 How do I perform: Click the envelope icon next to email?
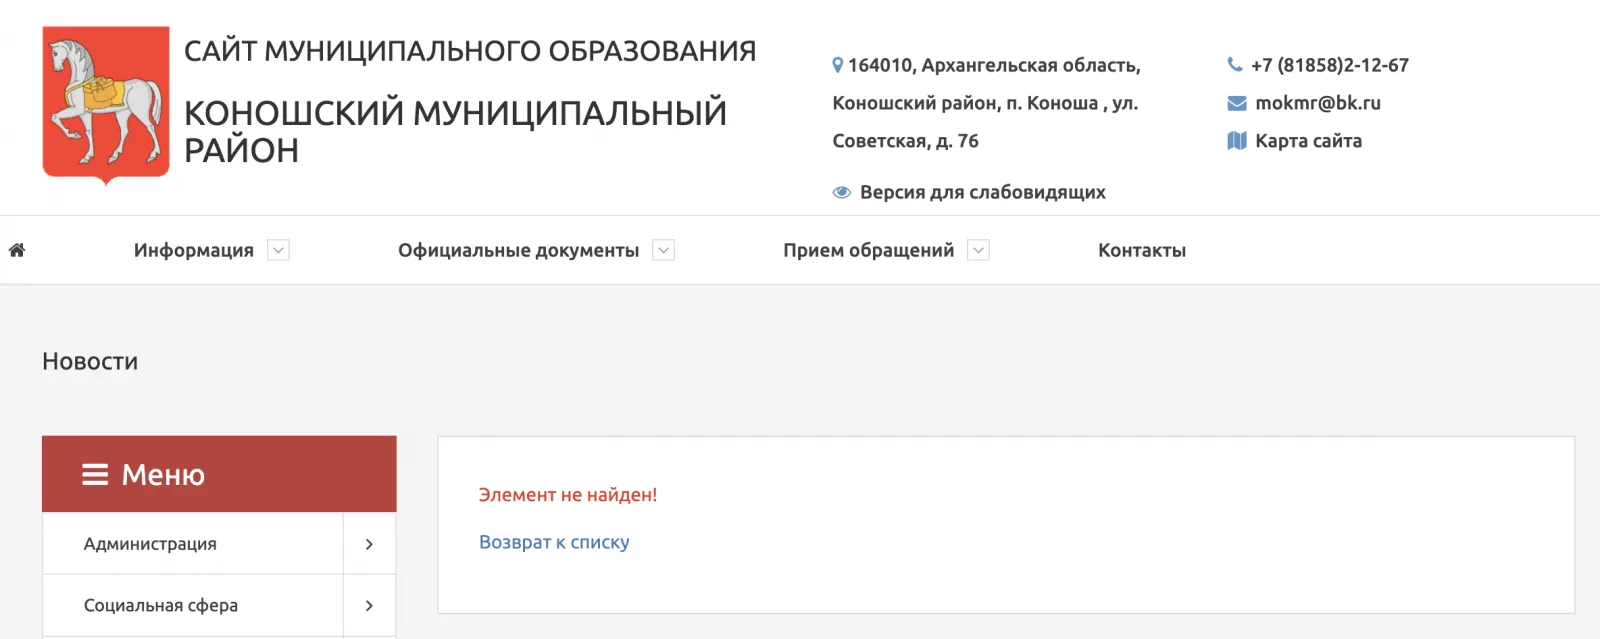(1237, 103)
